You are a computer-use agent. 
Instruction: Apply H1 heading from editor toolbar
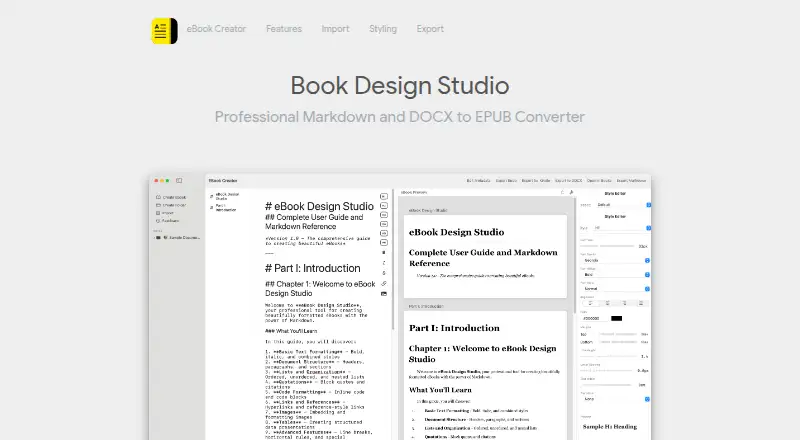[384, 197]
